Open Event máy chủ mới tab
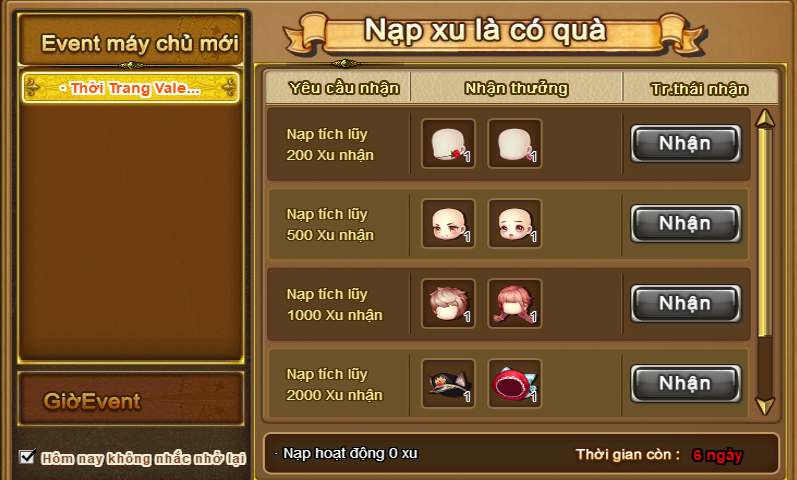This screenshot has width=797, height=480. (131, 41)
